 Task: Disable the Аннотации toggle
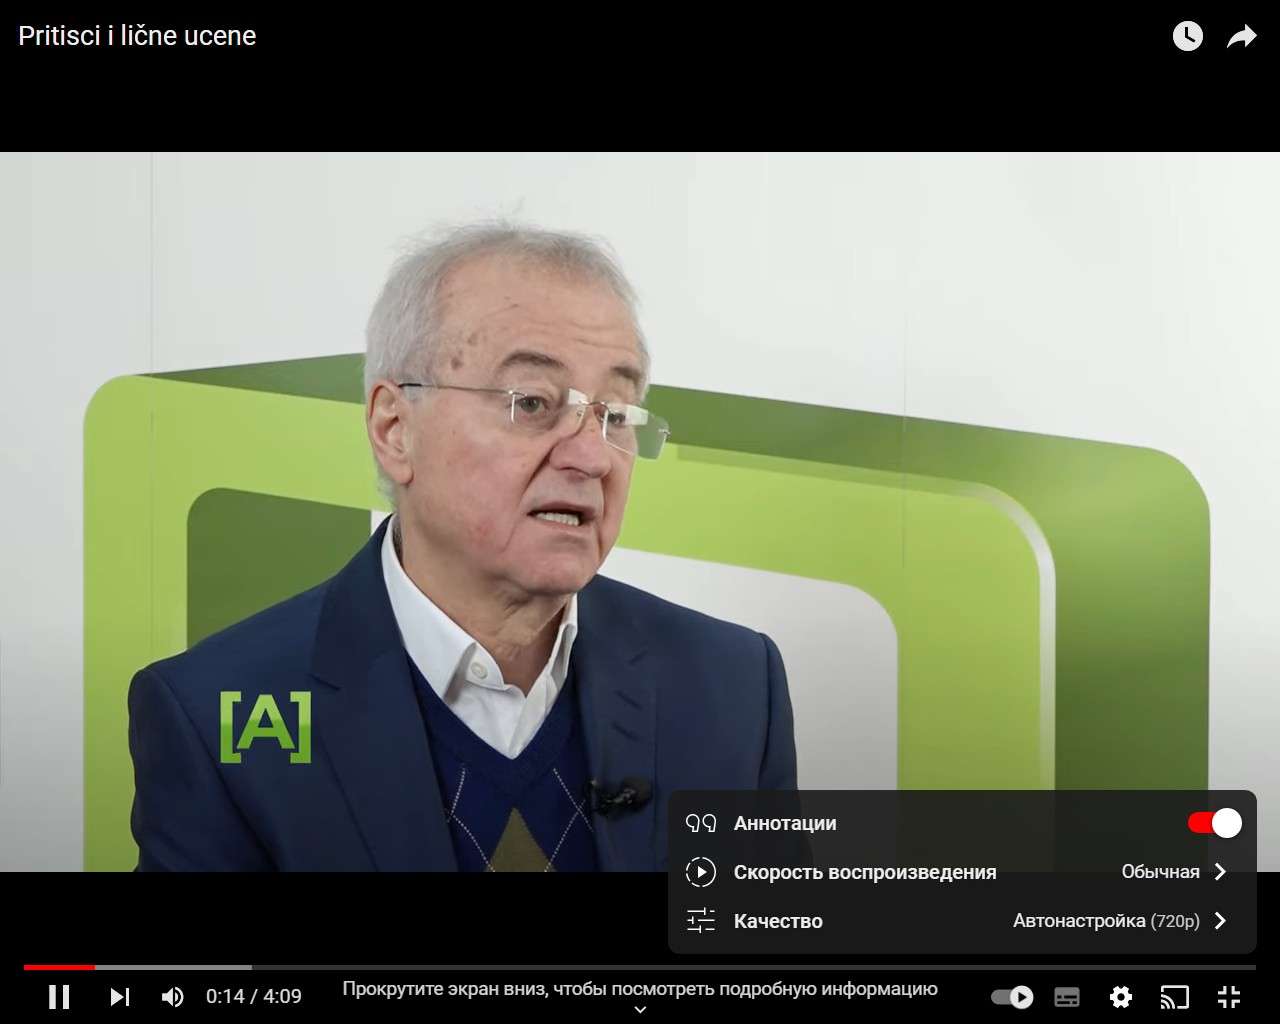(1215, 823)
